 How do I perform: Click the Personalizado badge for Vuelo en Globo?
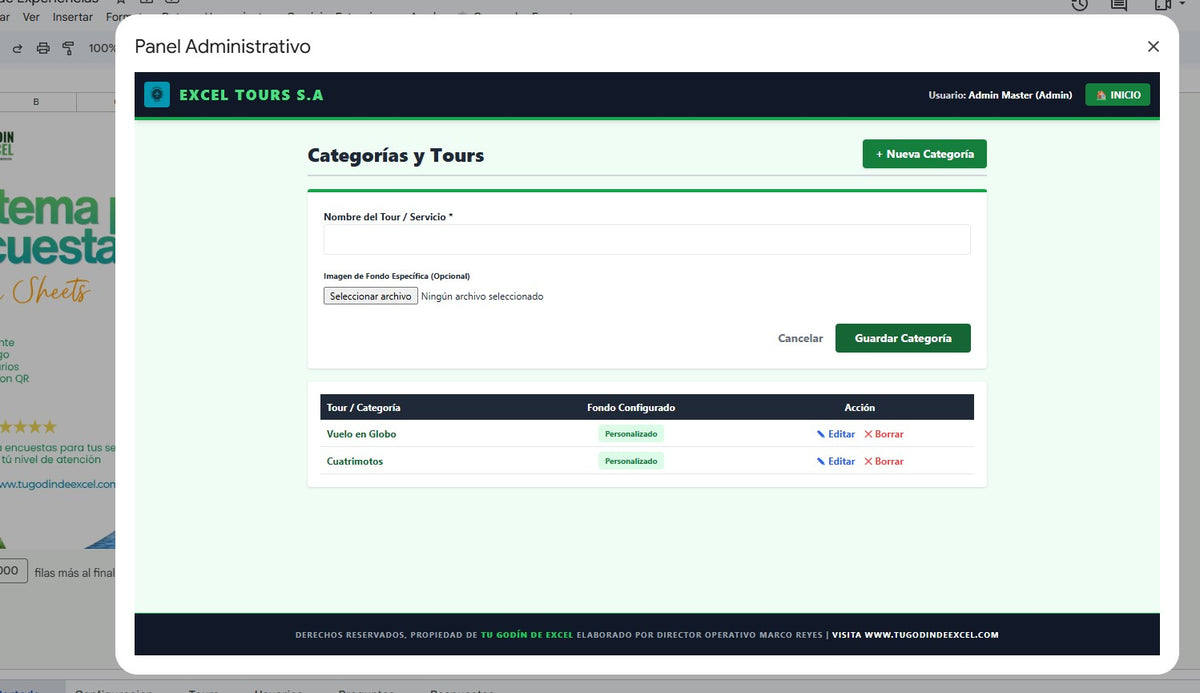pos(631,434)
